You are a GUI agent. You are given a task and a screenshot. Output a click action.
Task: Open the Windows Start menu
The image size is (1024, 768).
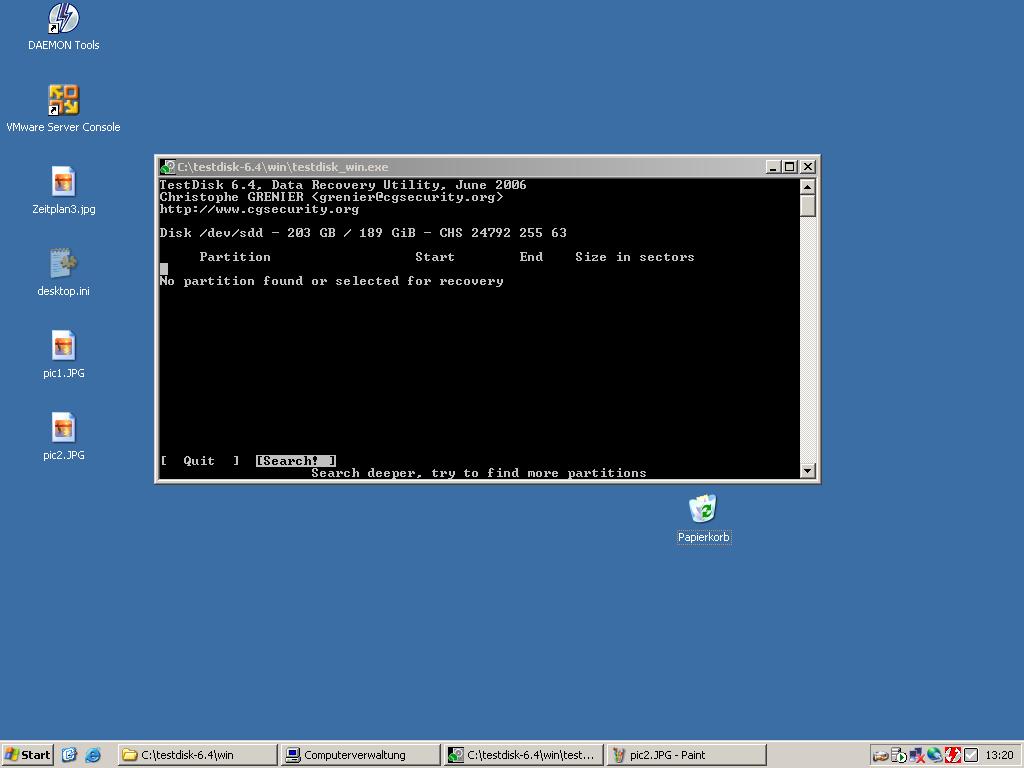pyautogui.click(x=27, y=755)
